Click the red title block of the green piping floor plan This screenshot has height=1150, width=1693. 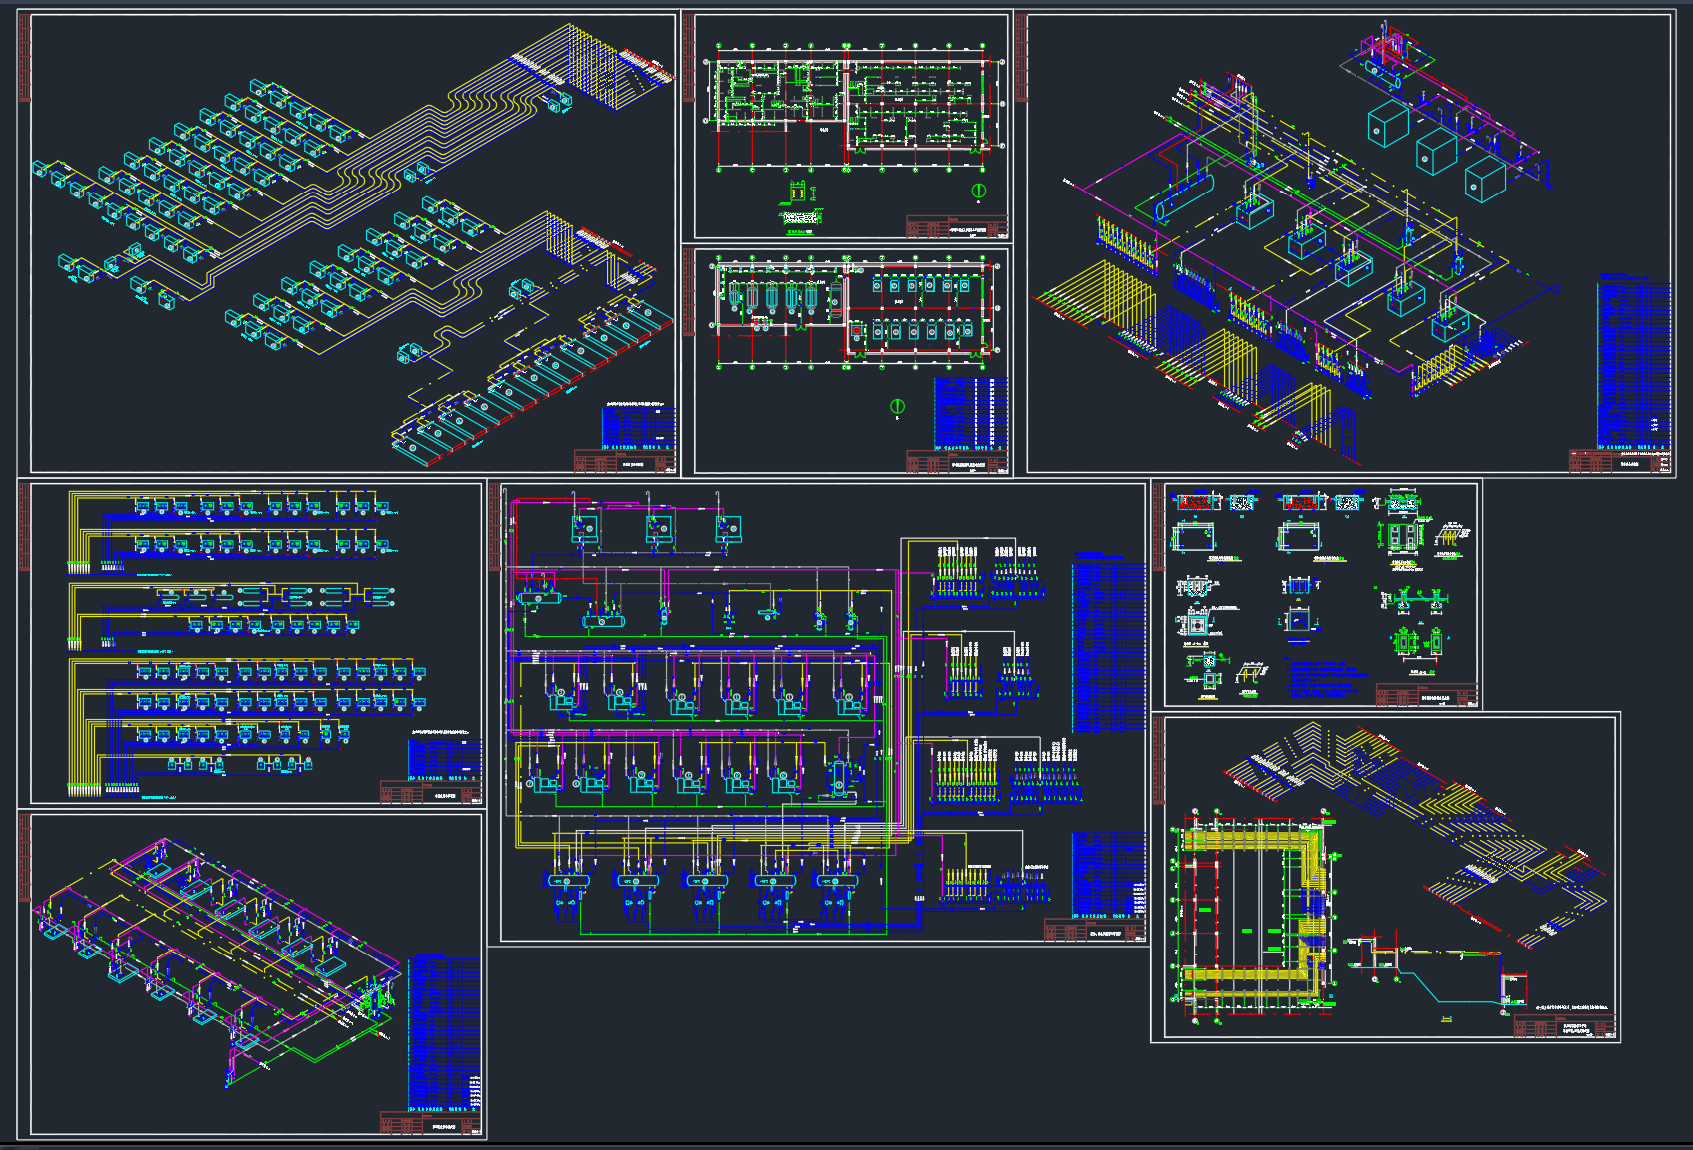pos(958,227)
